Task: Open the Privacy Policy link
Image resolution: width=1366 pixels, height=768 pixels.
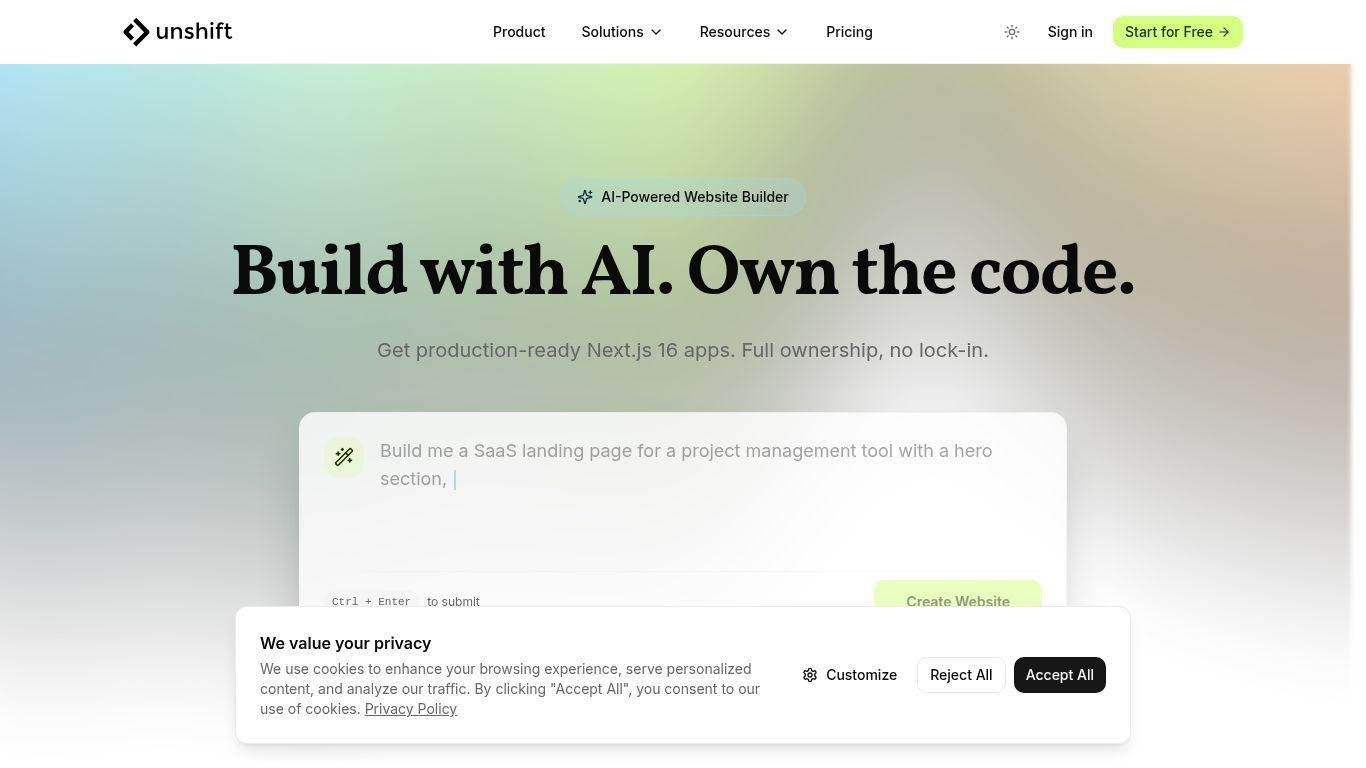Action: 411,709
